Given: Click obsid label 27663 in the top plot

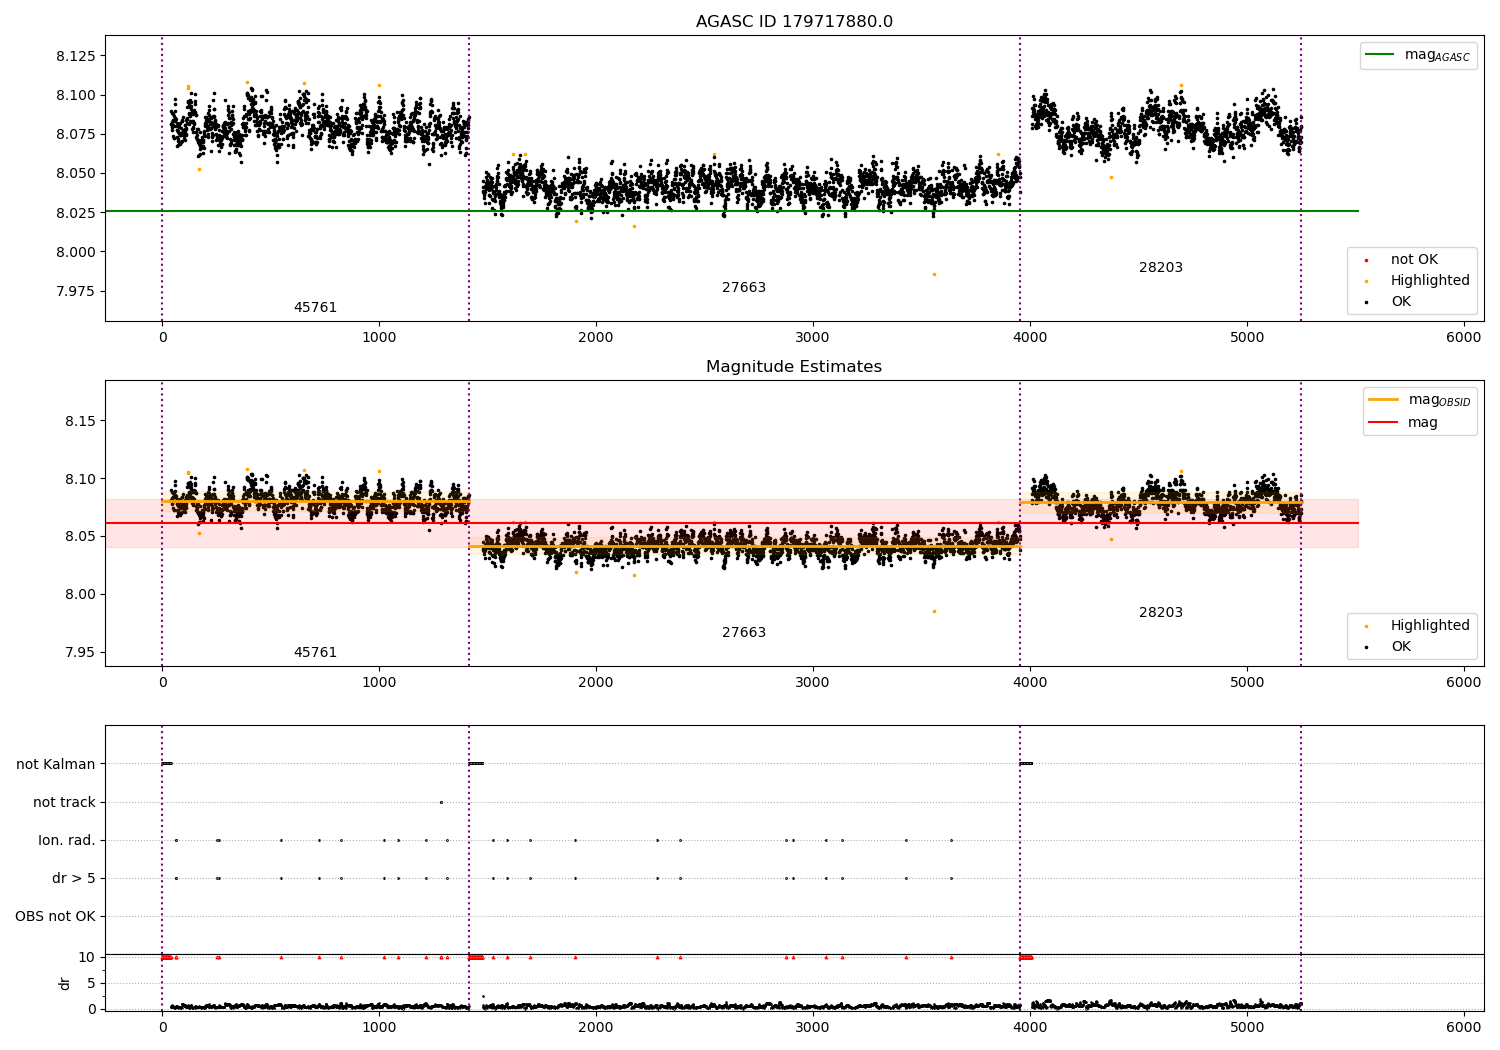Looking at the screenshot, I should (x=744, y=288).
